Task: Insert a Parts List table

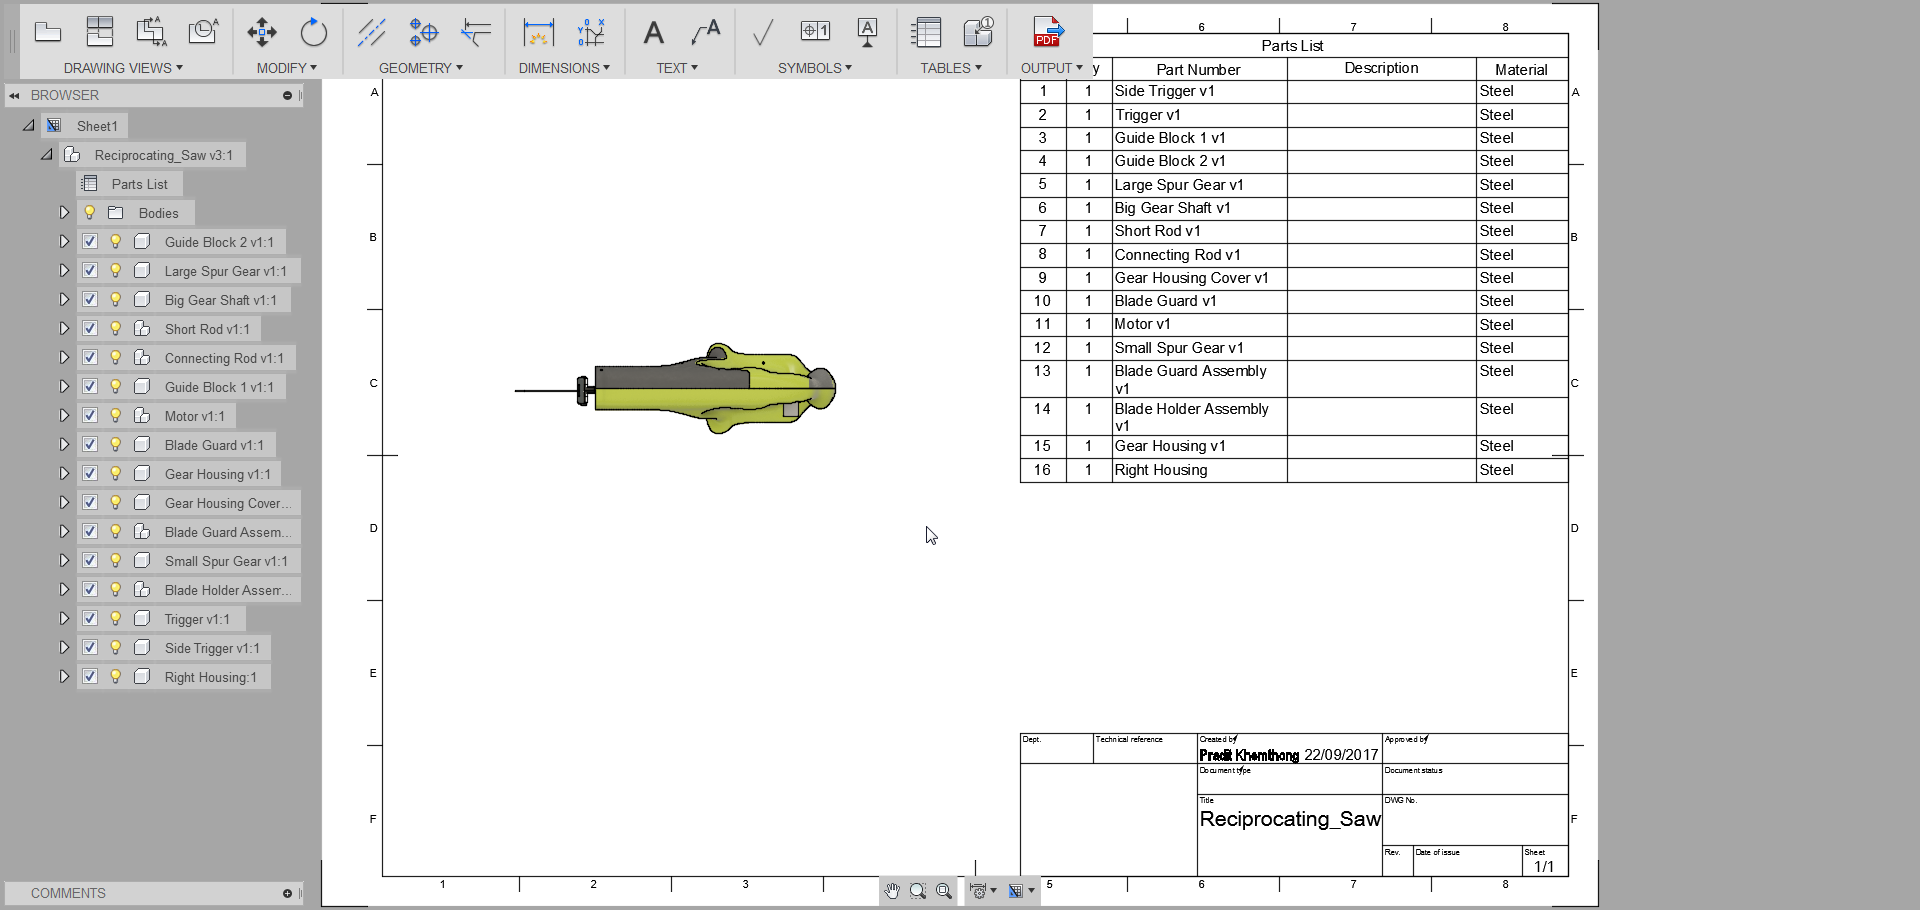Action: point(926,33)
